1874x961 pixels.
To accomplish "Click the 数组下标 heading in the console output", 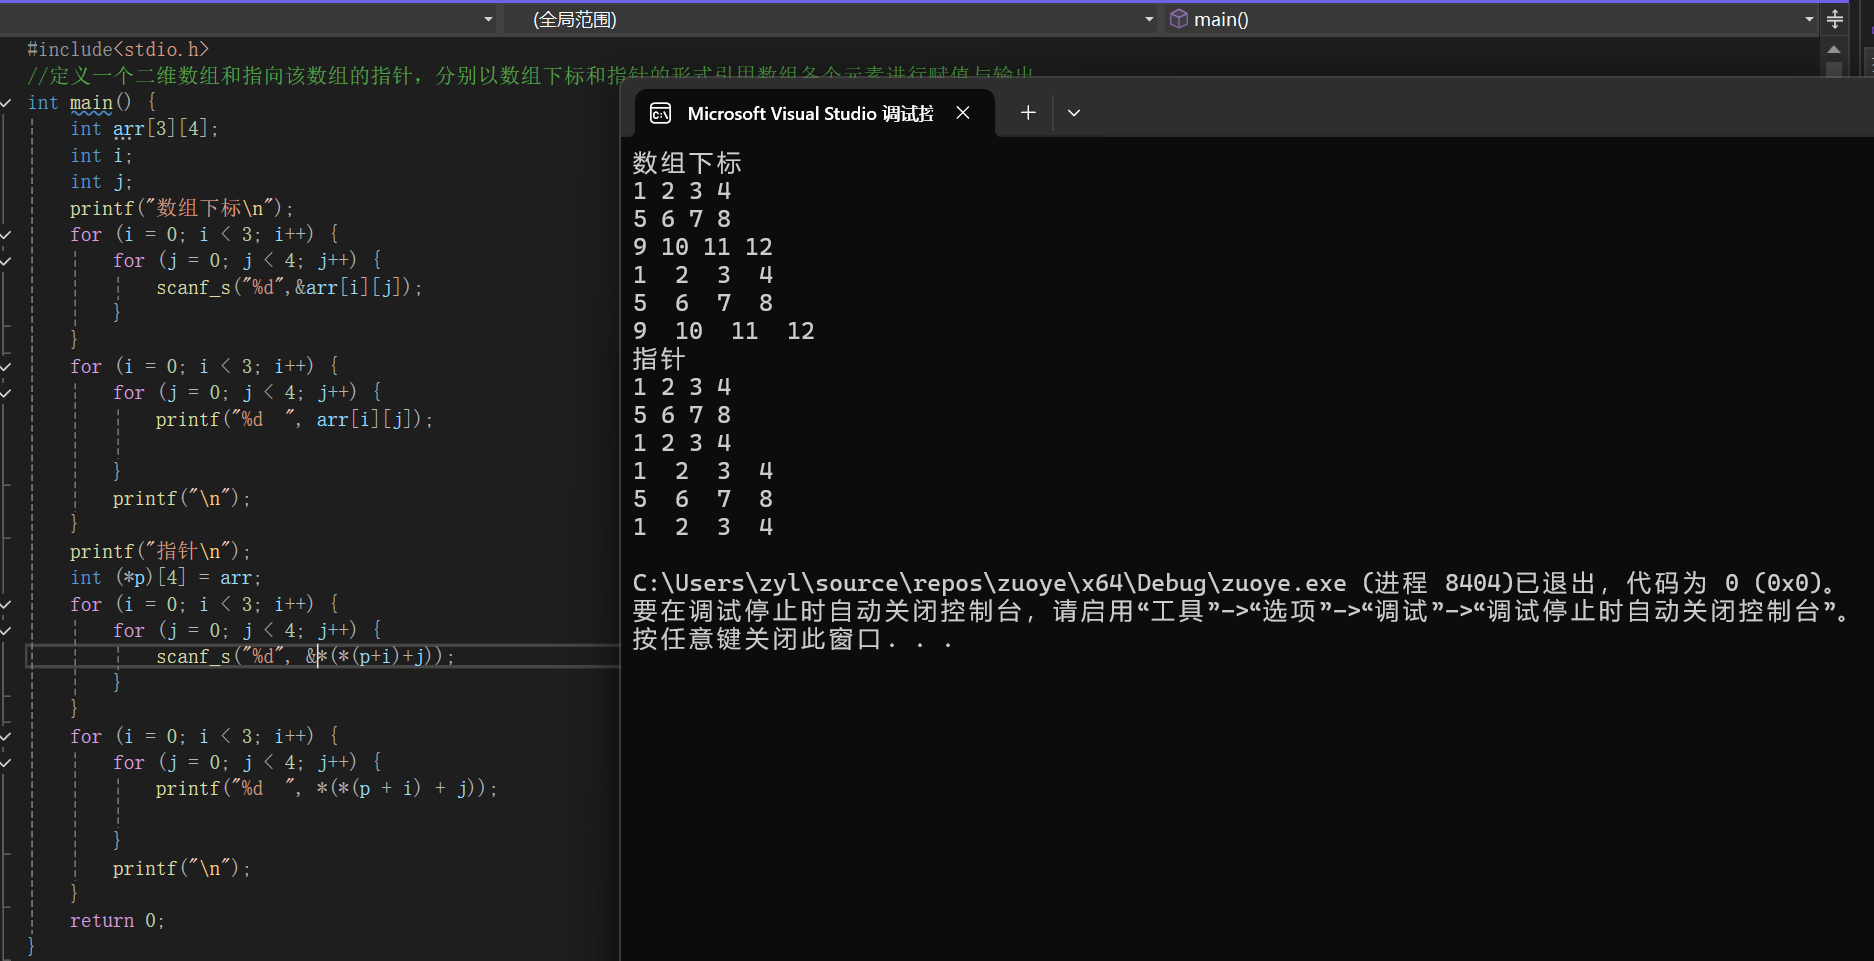I will (687, 163).
